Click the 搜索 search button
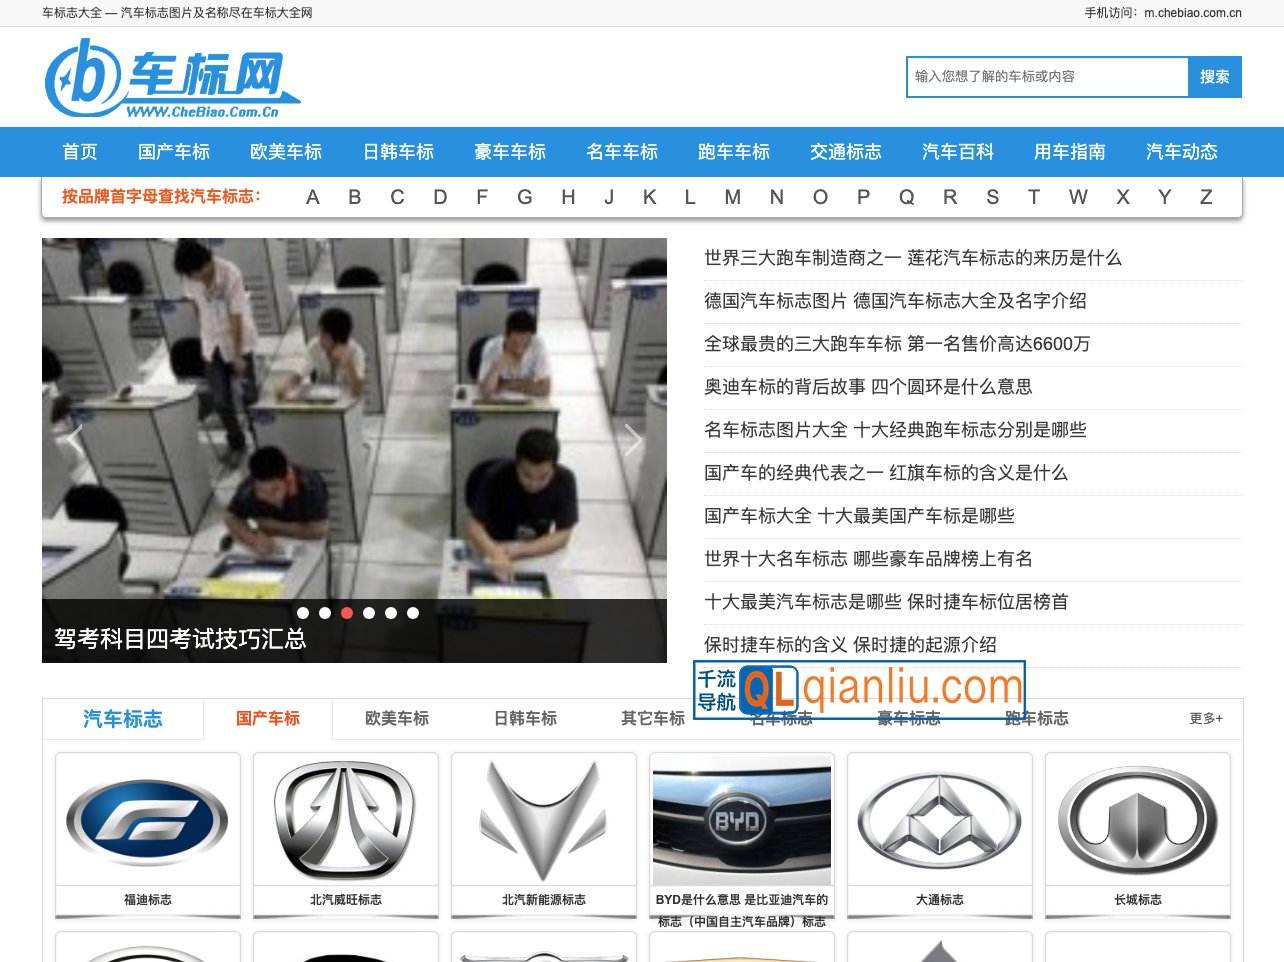The height and width of the screenshot is (962, 1284). 1214,76
